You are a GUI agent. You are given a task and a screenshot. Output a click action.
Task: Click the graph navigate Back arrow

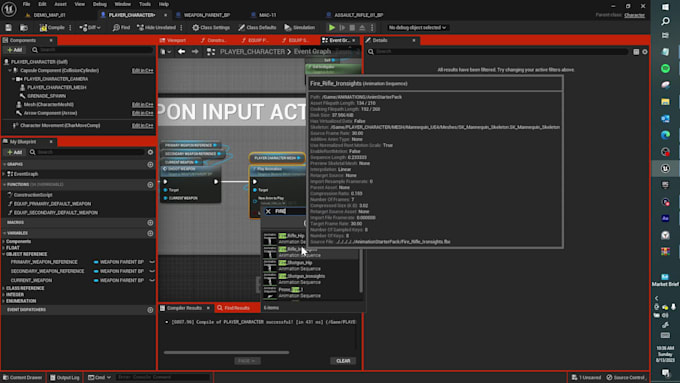pos(181,52)
